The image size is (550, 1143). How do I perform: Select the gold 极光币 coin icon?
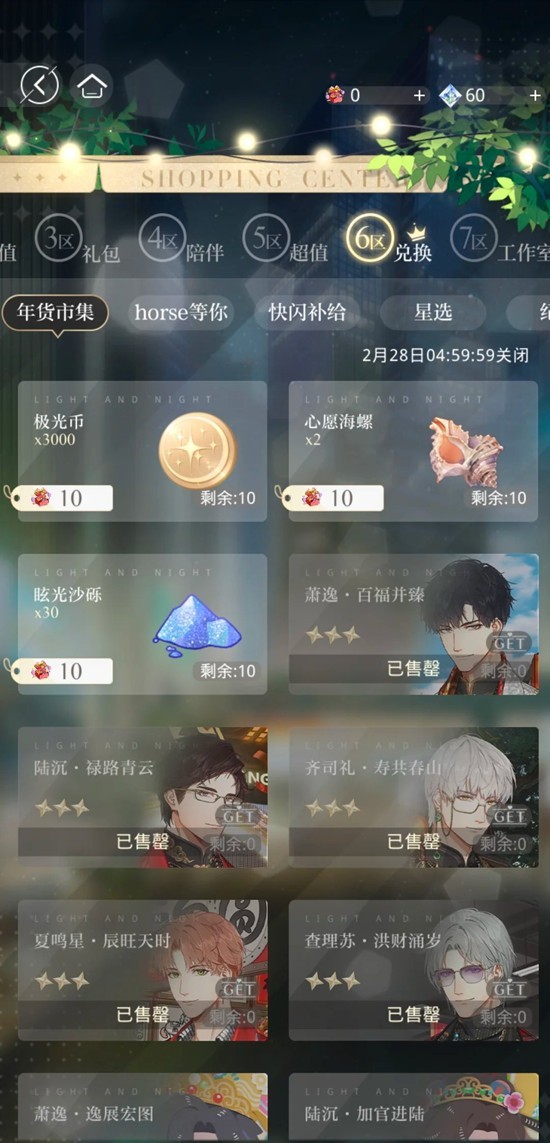coord(197,450)
